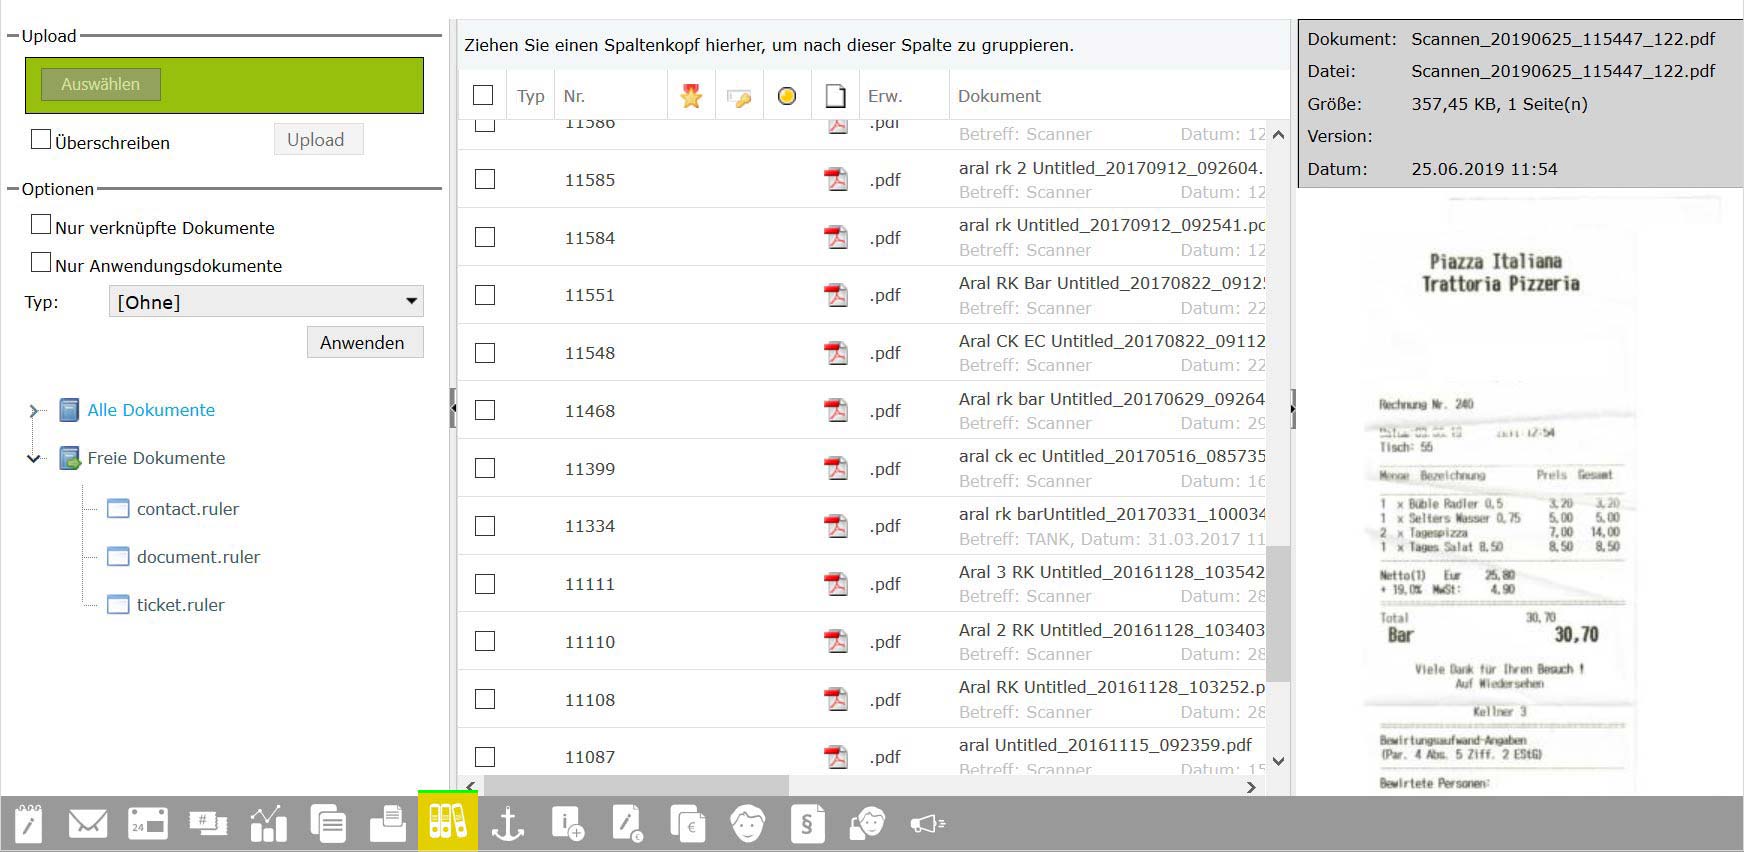Click the vertical scrollbar thumb
Image resolution: width=1744 pixels, height=852 pixels.
pos(1278,613)
